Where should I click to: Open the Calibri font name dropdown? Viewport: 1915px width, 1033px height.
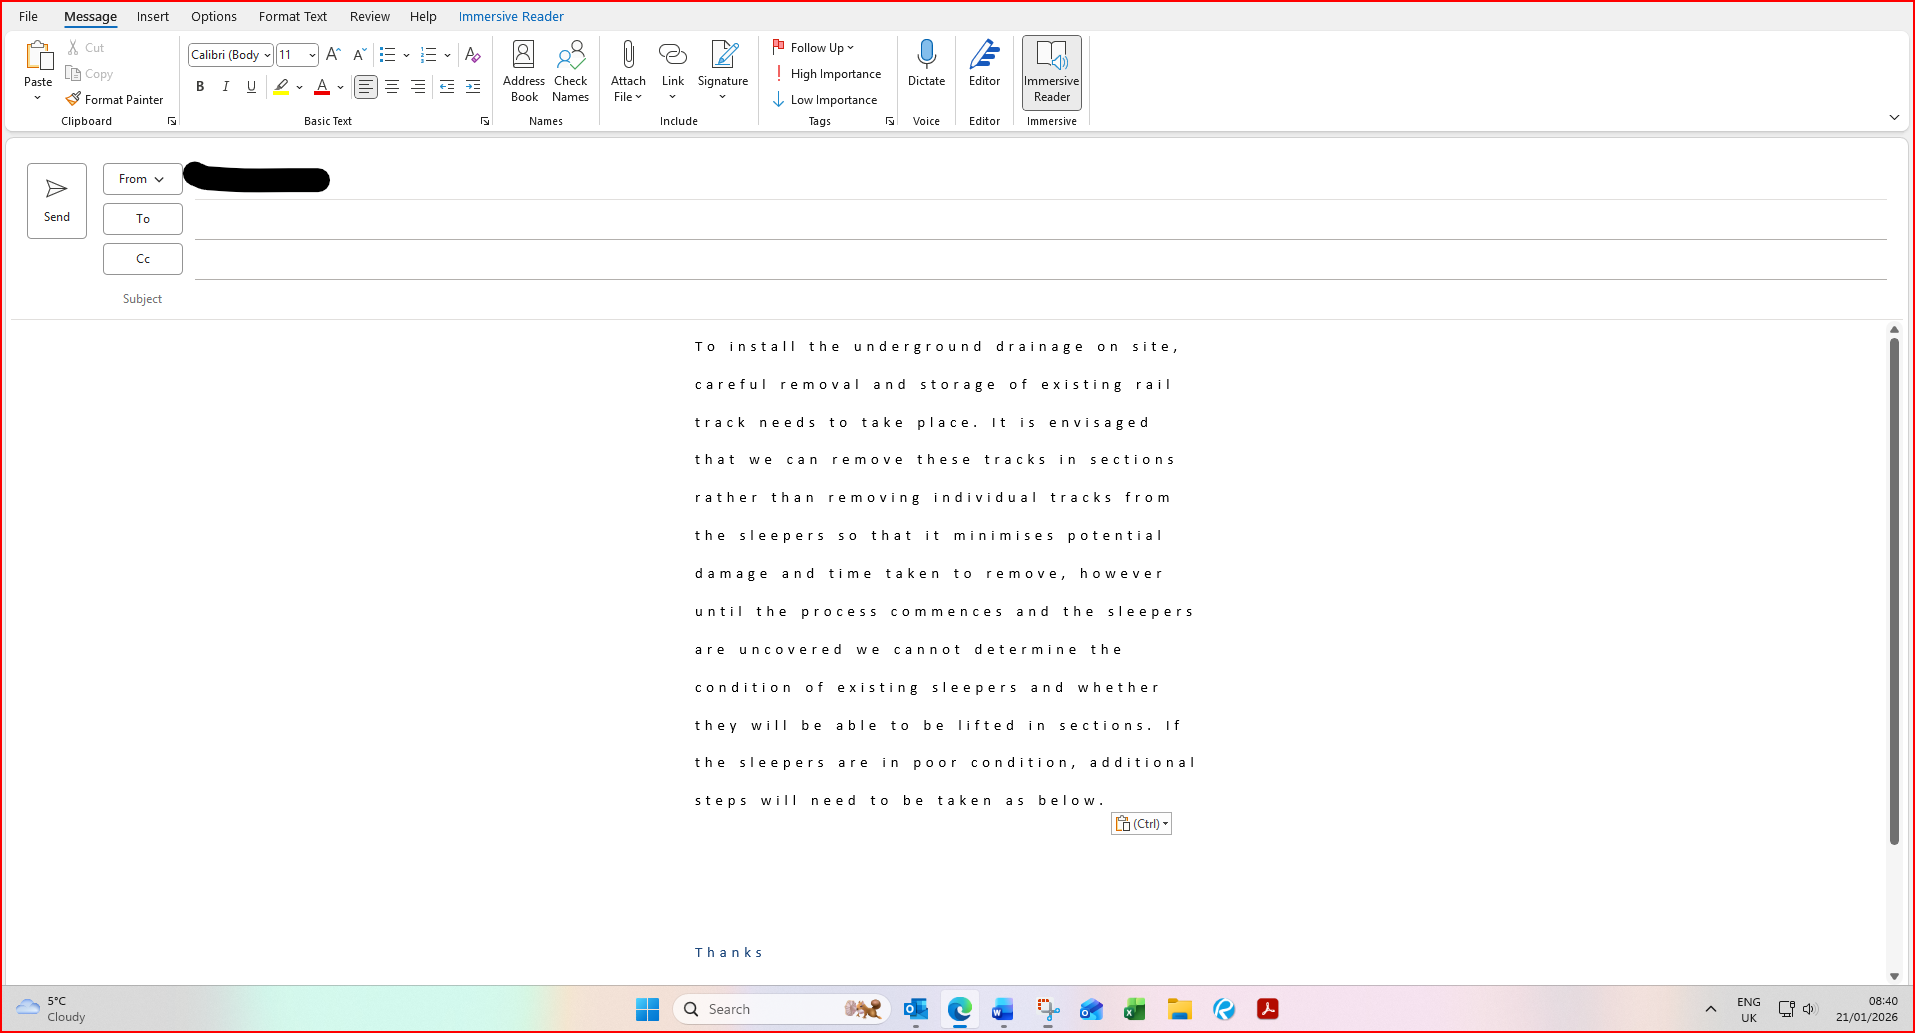(231, 55)
